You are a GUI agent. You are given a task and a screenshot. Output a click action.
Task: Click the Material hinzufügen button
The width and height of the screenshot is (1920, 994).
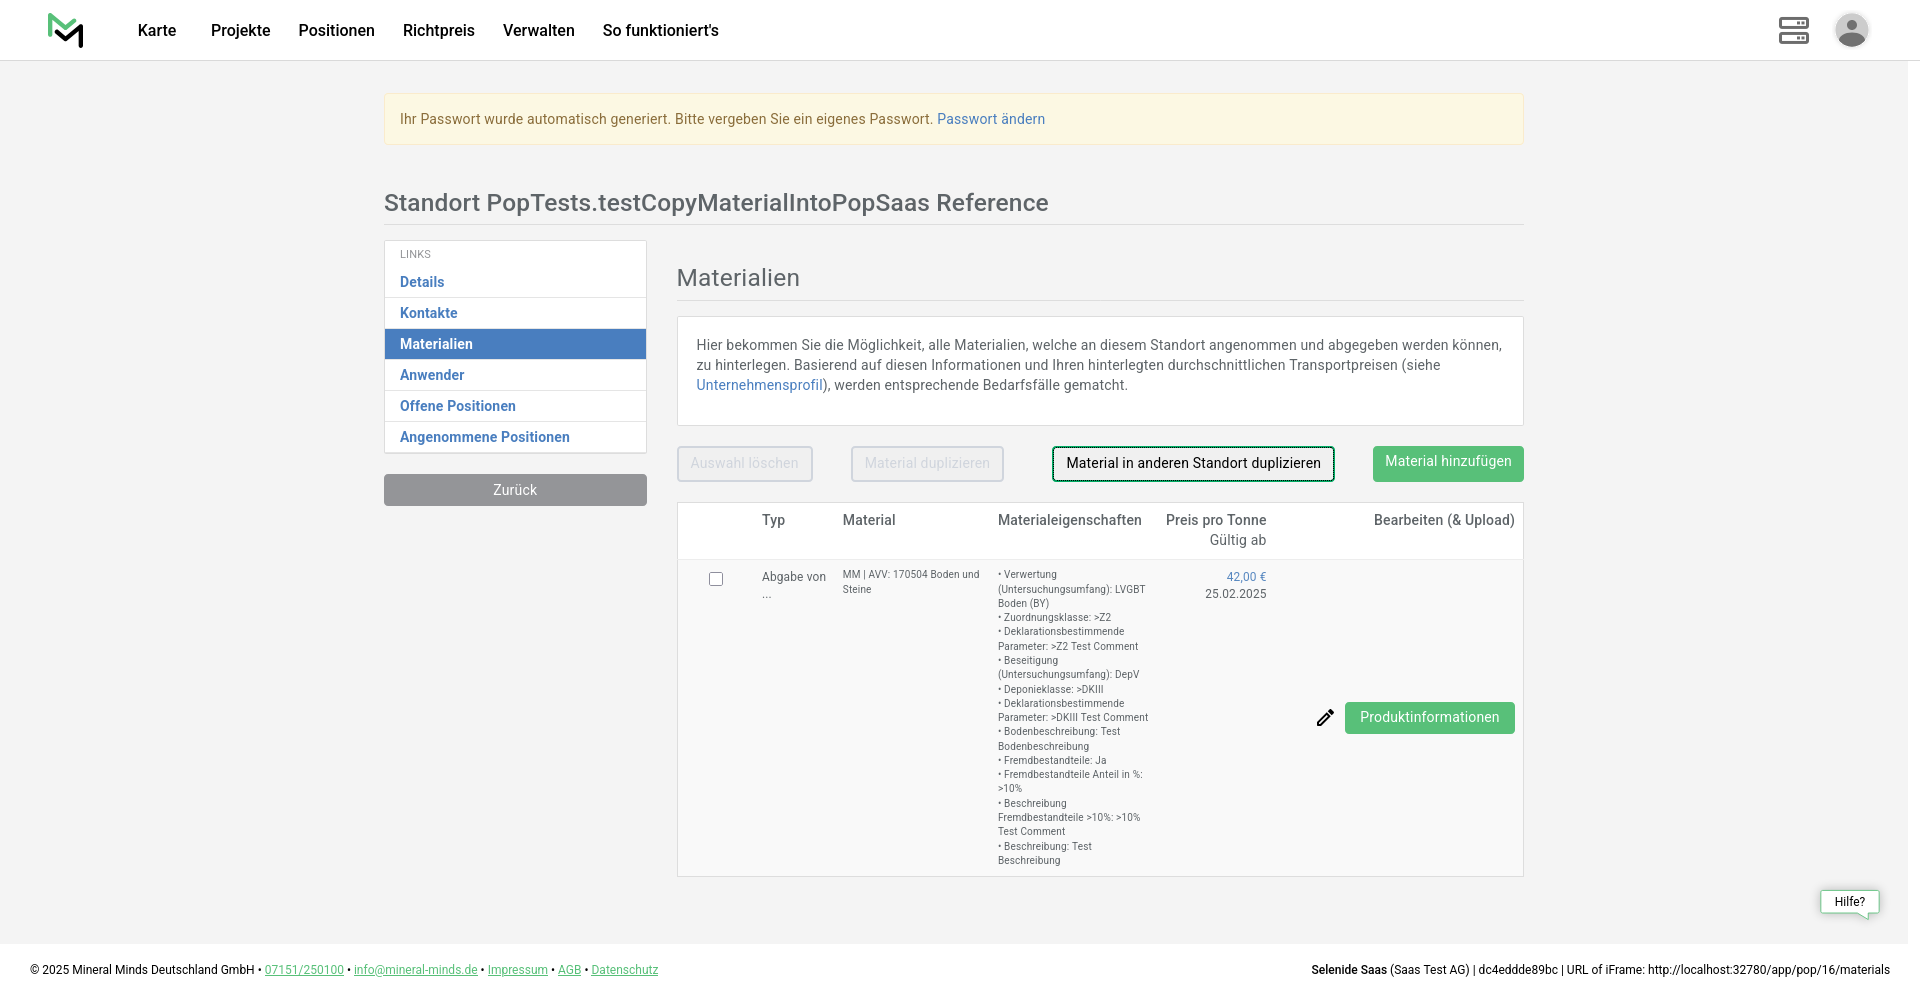point(1447,463)
